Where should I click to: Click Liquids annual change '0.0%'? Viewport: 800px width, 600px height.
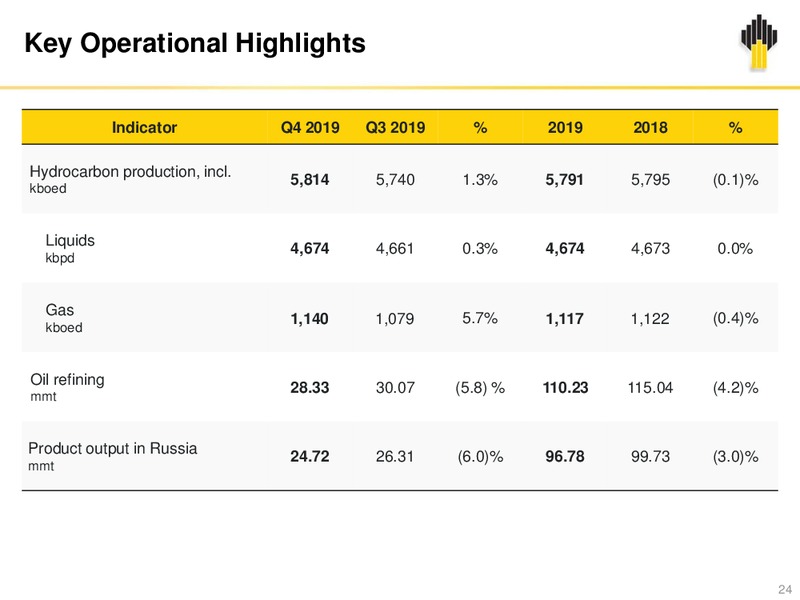click(735, 248)
